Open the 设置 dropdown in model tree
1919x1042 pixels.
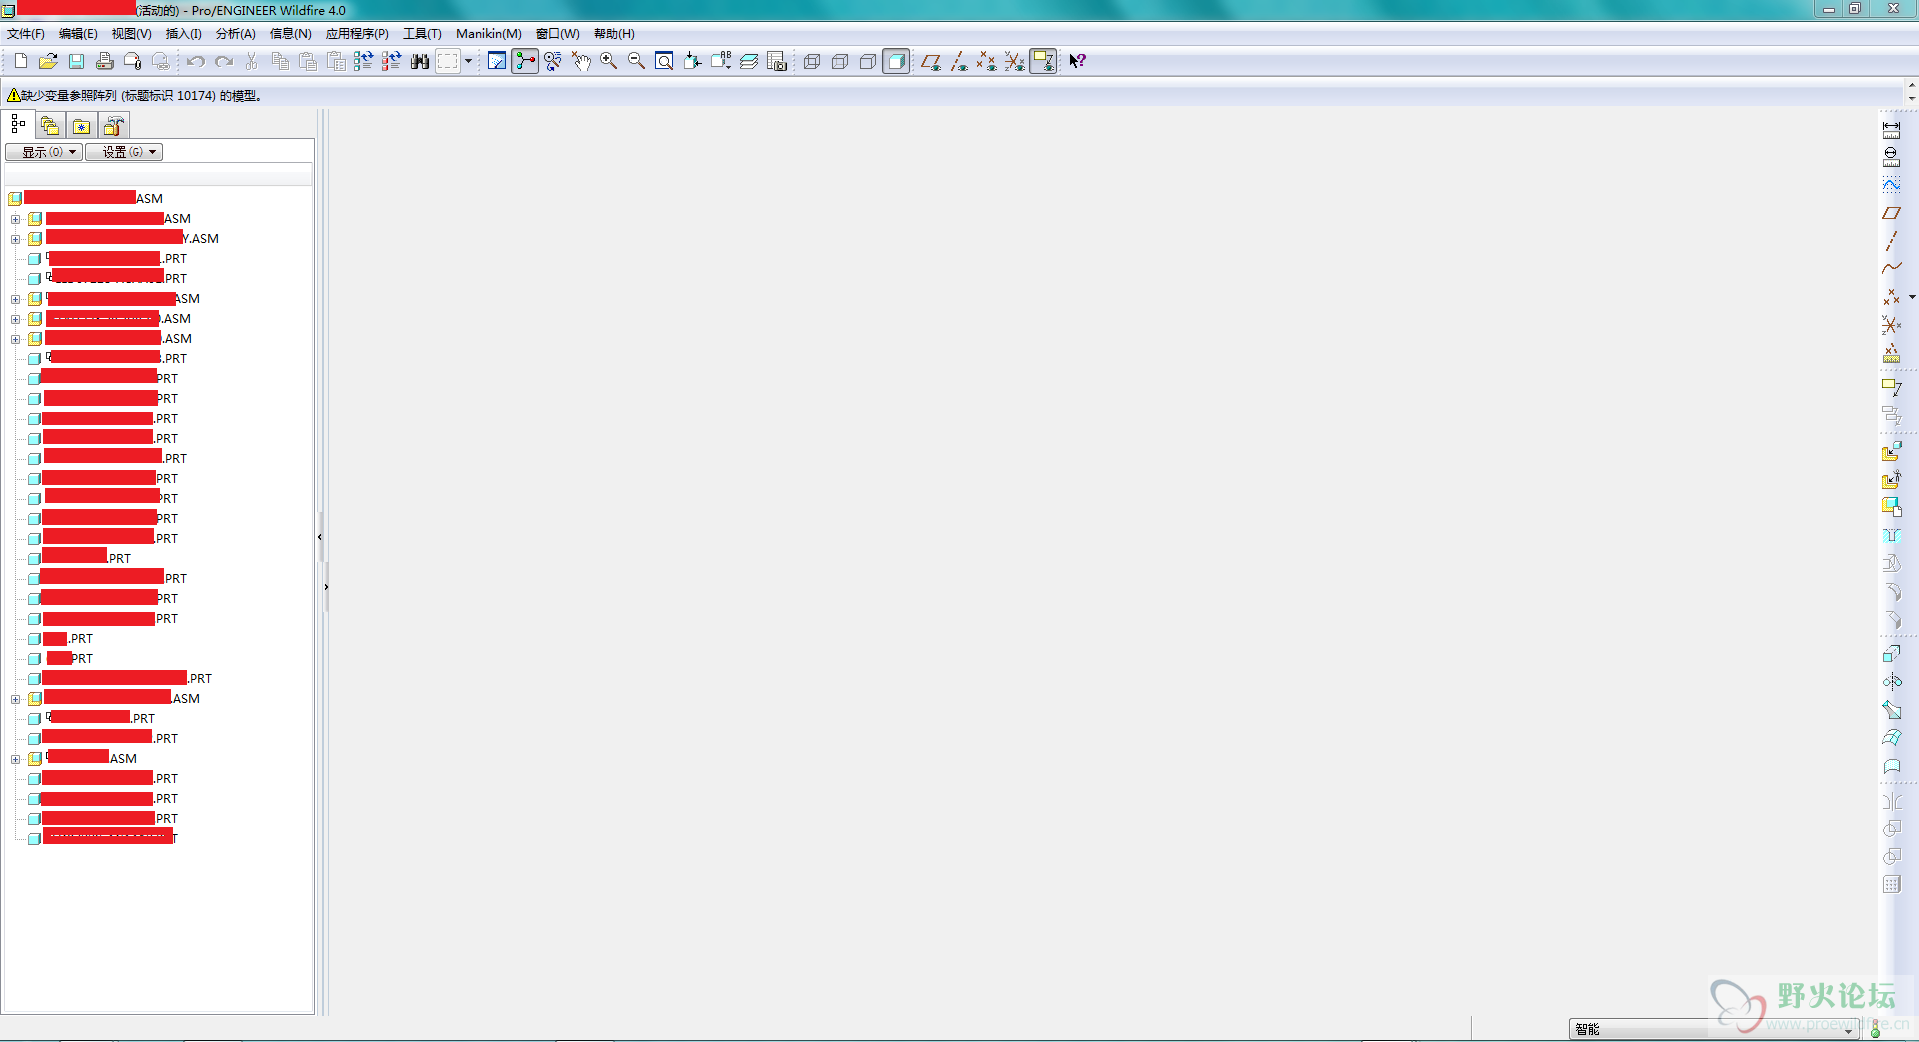124,152
